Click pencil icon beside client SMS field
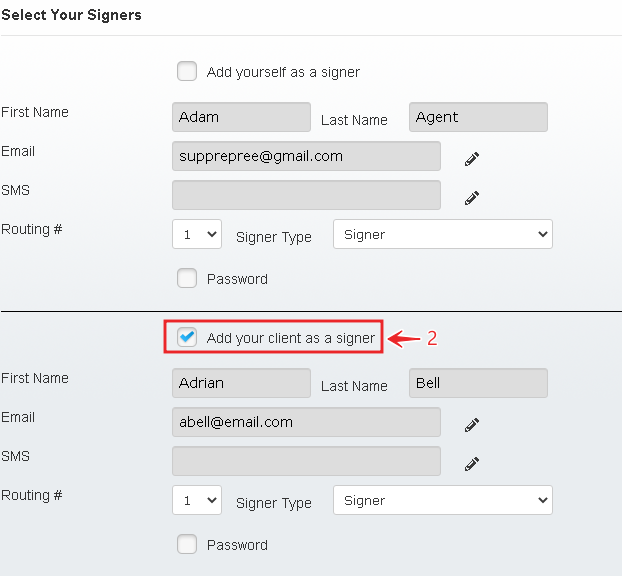This screenshot has width=622, height=576. 472,463
